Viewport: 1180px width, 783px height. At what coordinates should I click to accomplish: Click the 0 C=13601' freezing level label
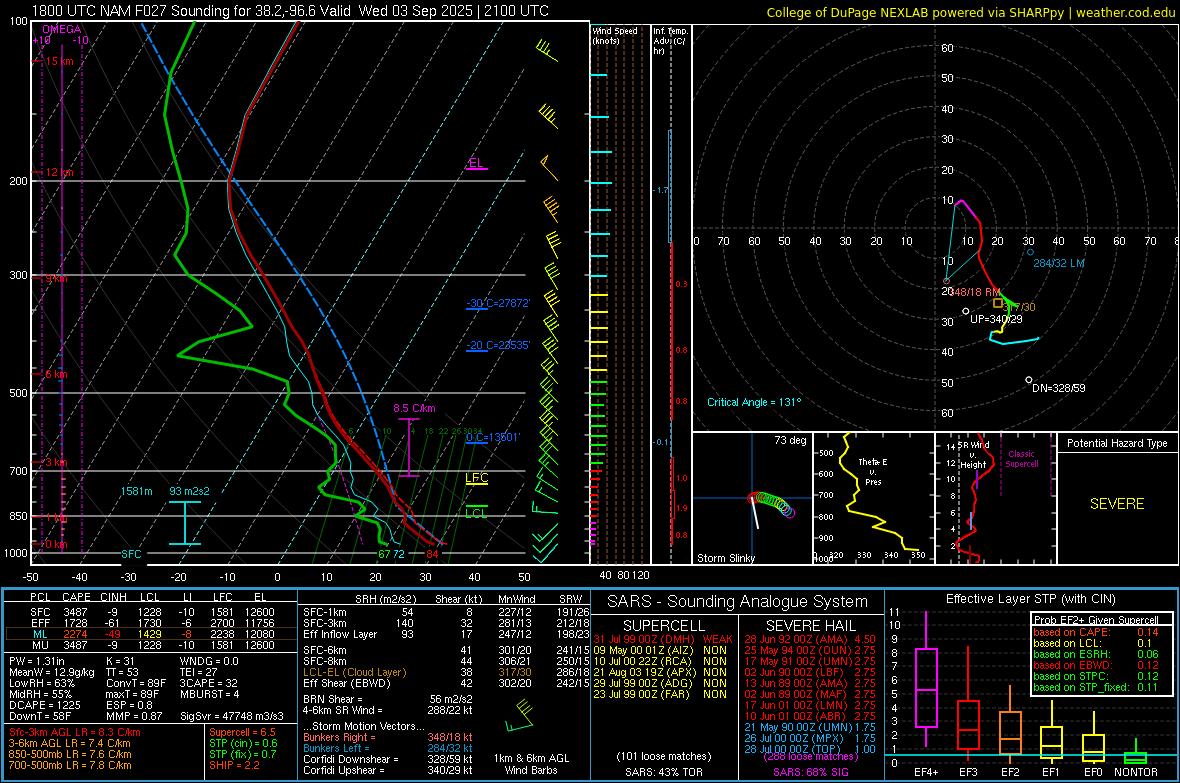[493, 437]
